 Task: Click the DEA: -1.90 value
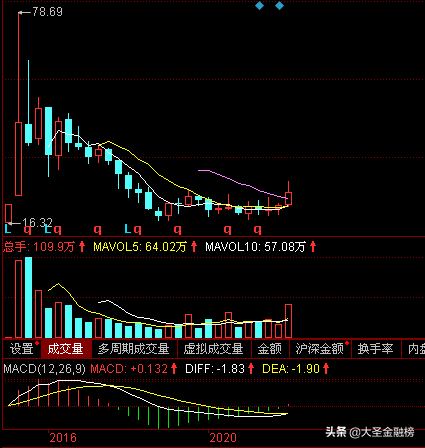[291, 369]
